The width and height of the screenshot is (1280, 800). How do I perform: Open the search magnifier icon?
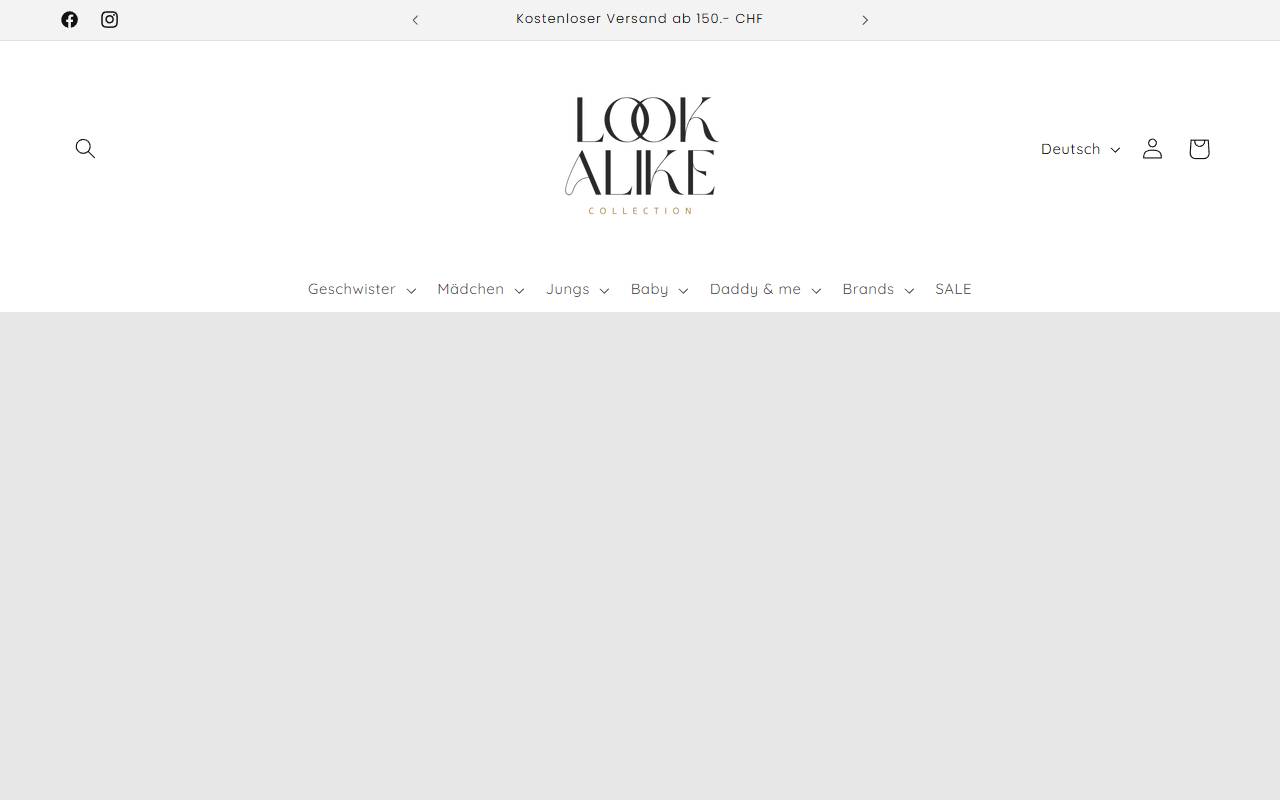[x=85, y=149]
